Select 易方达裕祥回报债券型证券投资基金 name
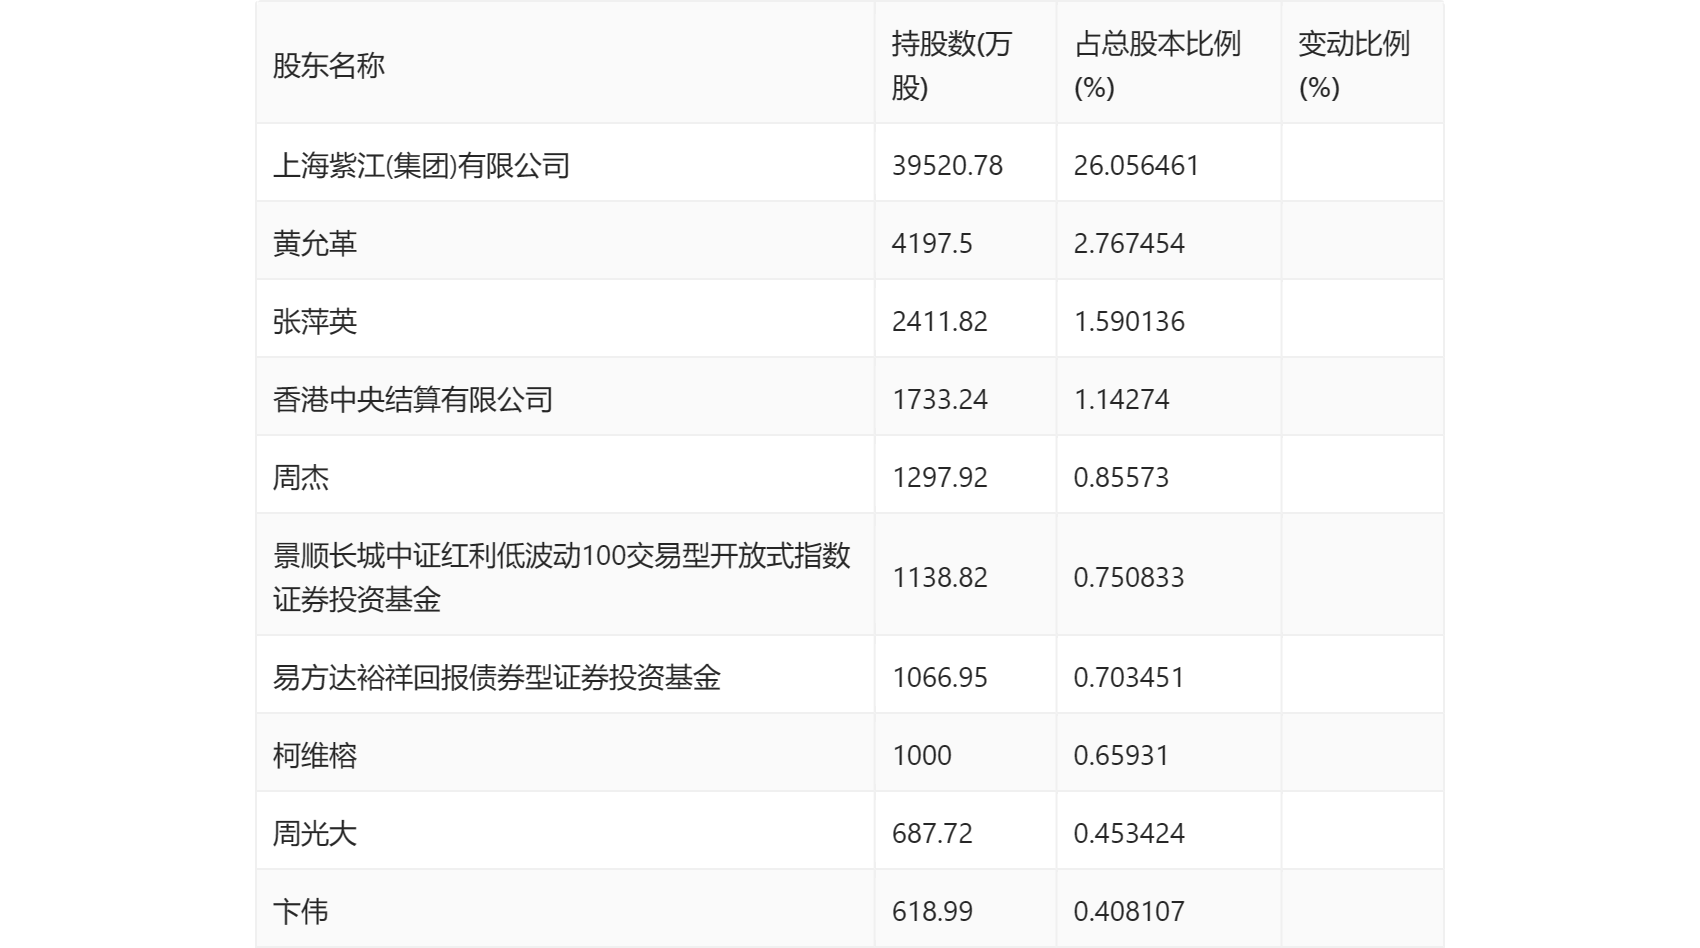The image size is (1700, 948). point(497,677)
